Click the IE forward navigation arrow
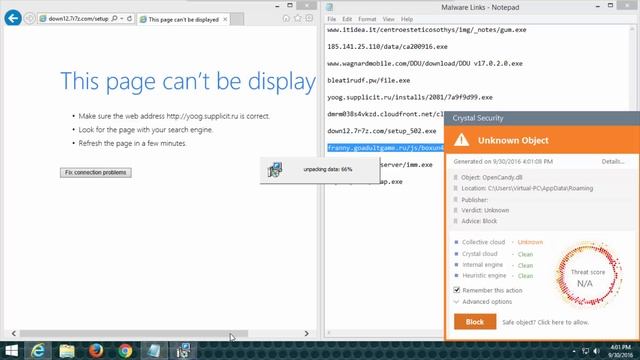640x360 pixels. (x=29, y=19)
